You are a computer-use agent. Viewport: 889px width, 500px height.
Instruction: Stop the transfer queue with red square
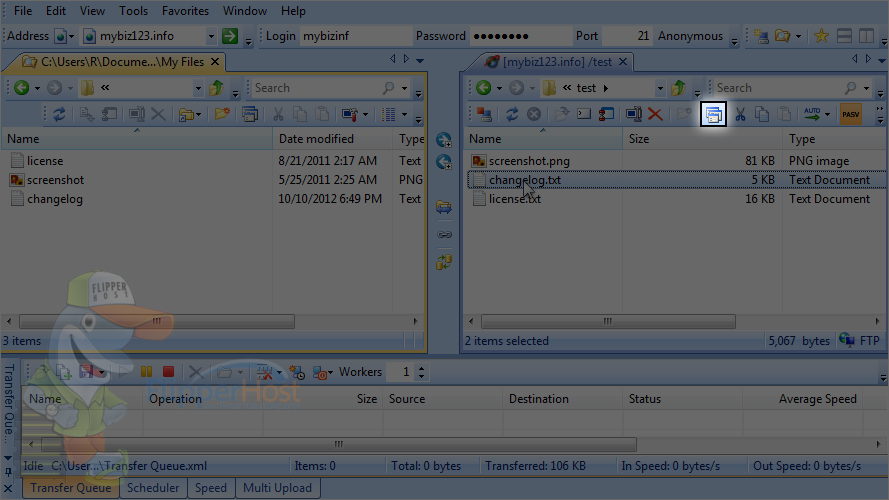[168, 372]
